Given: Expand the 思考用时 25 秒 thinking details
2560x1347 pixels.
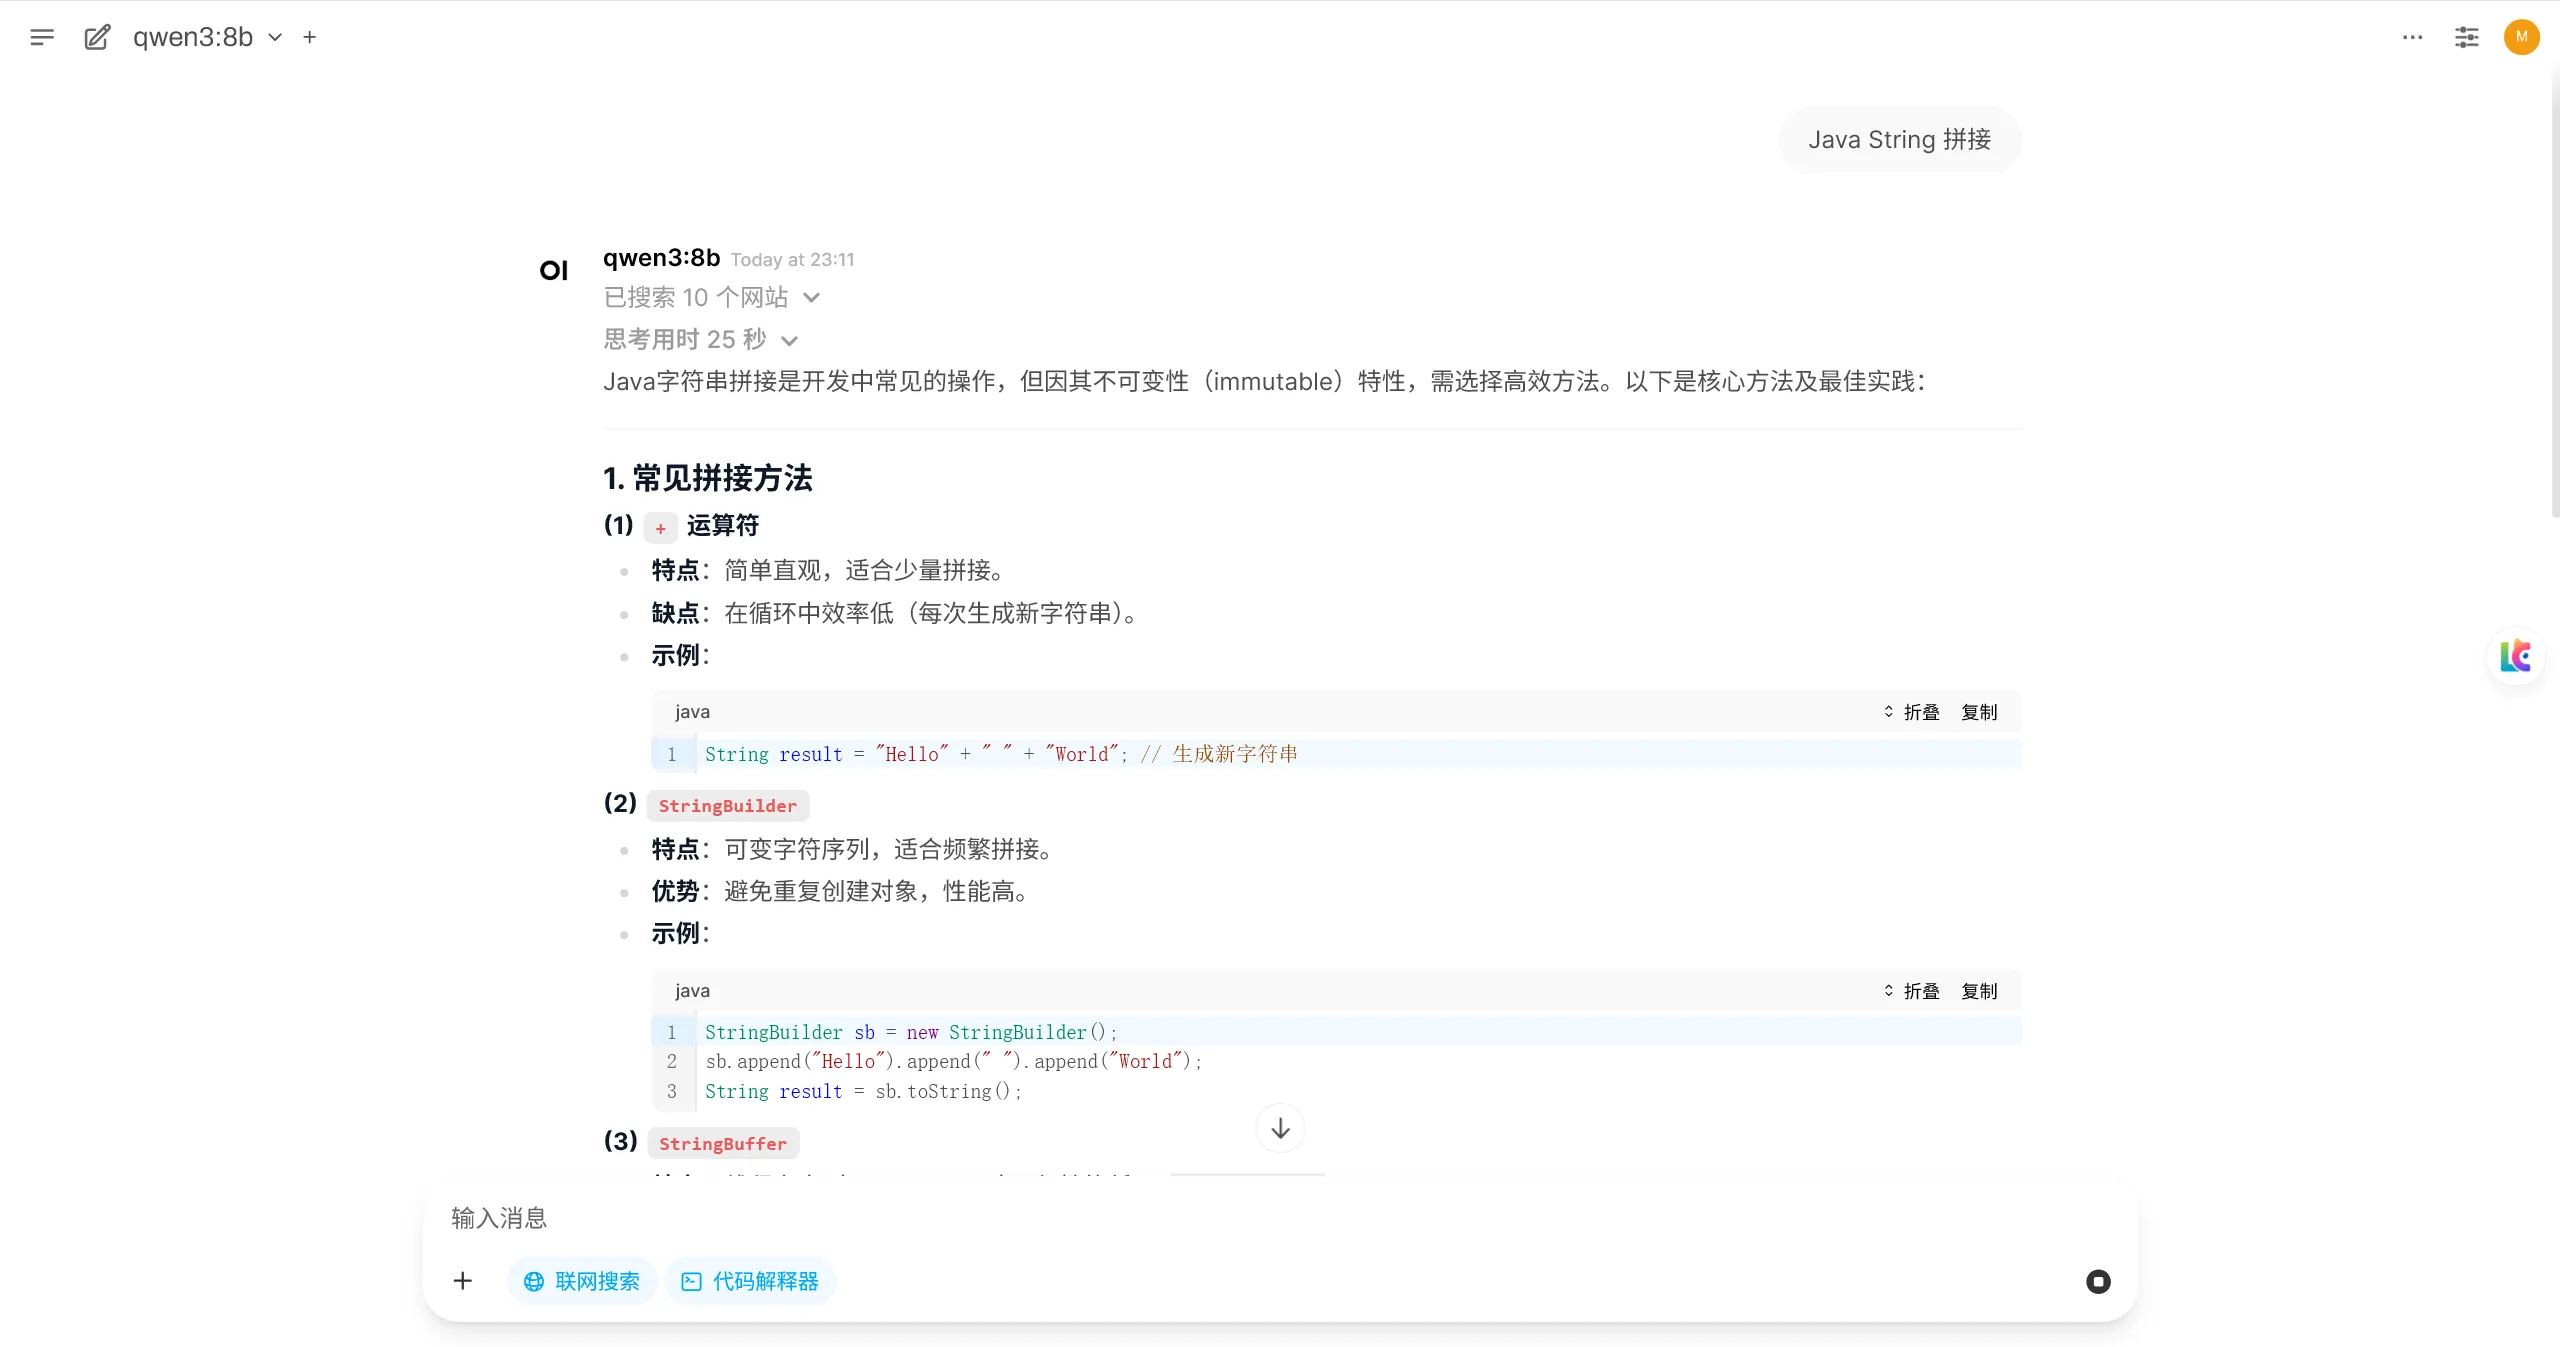Looking at the screenshot, I should tap(700, 339).
